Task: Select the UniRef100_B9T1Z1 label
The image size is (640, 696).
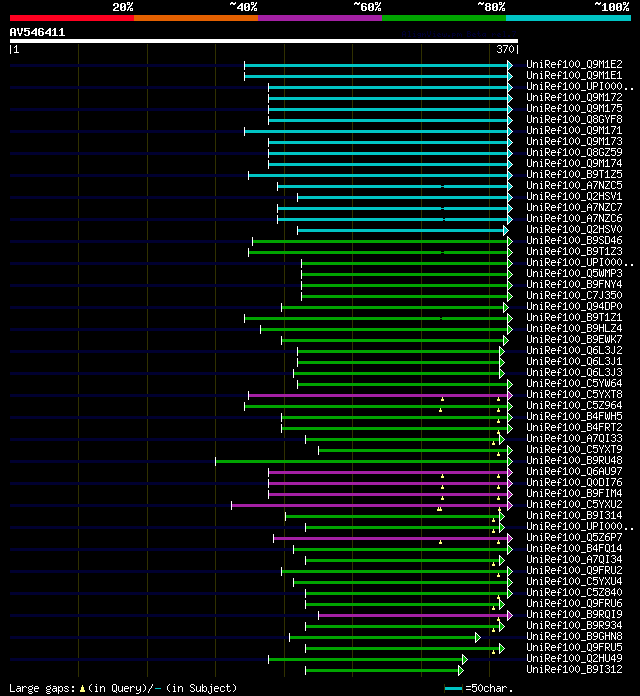Action: [574, 318]
